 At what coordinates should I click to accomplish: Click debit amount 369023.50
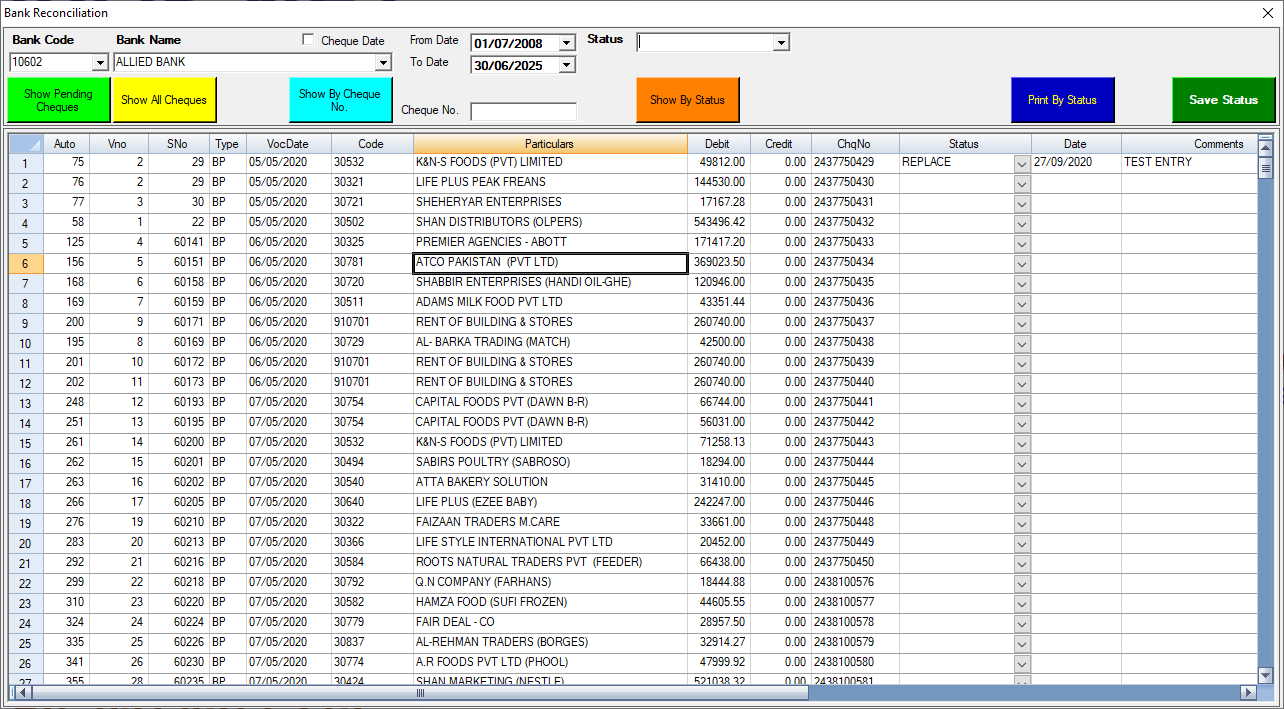click(x=719, y=262)
